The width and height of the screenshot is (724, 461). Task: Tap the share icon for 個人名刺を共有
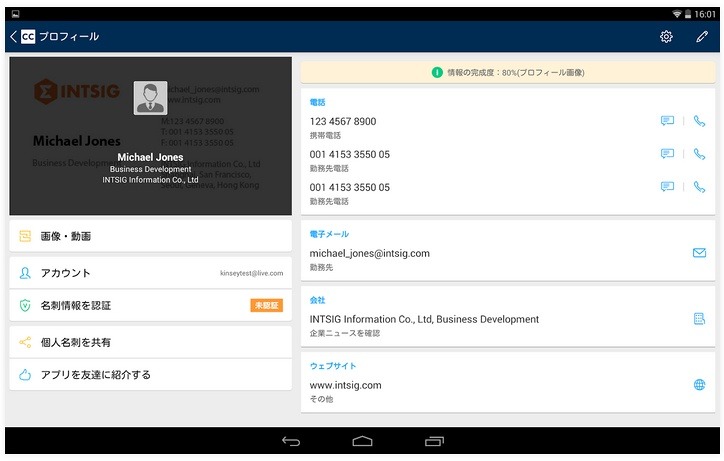[25, 342]
